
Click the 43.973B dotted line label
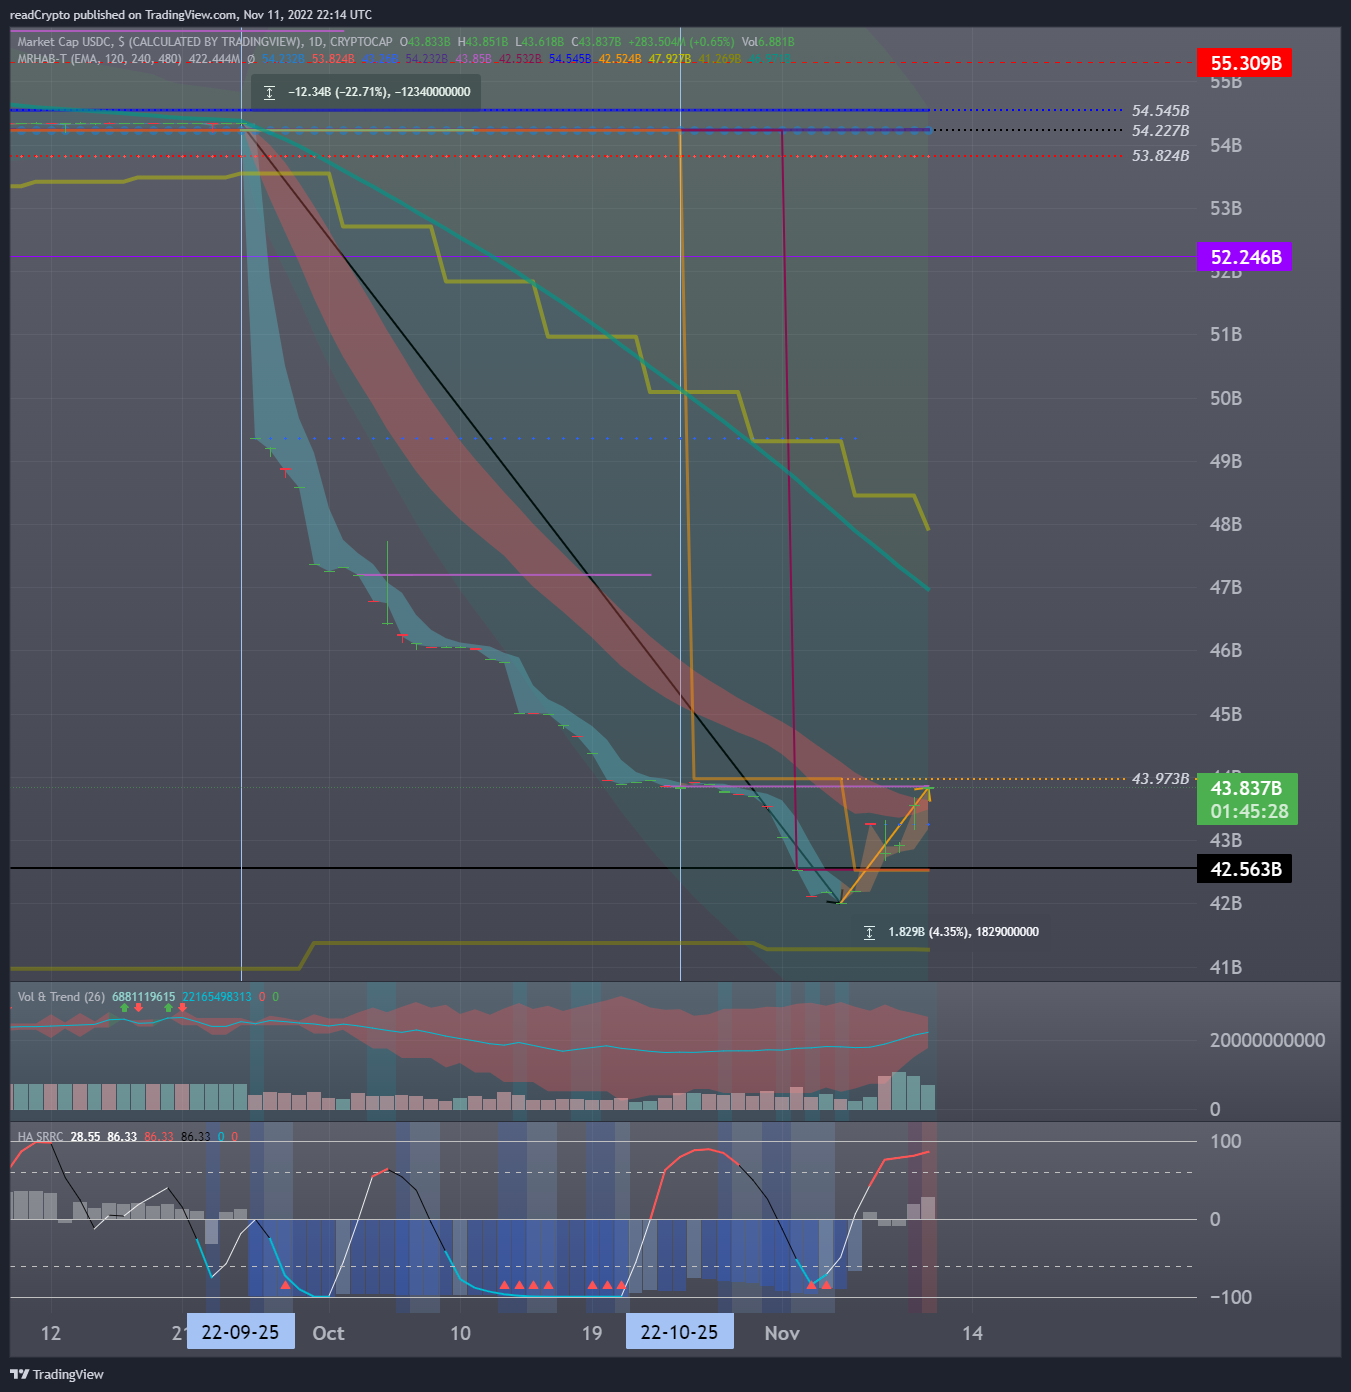pyautogui.click(x=1160, y=778)
